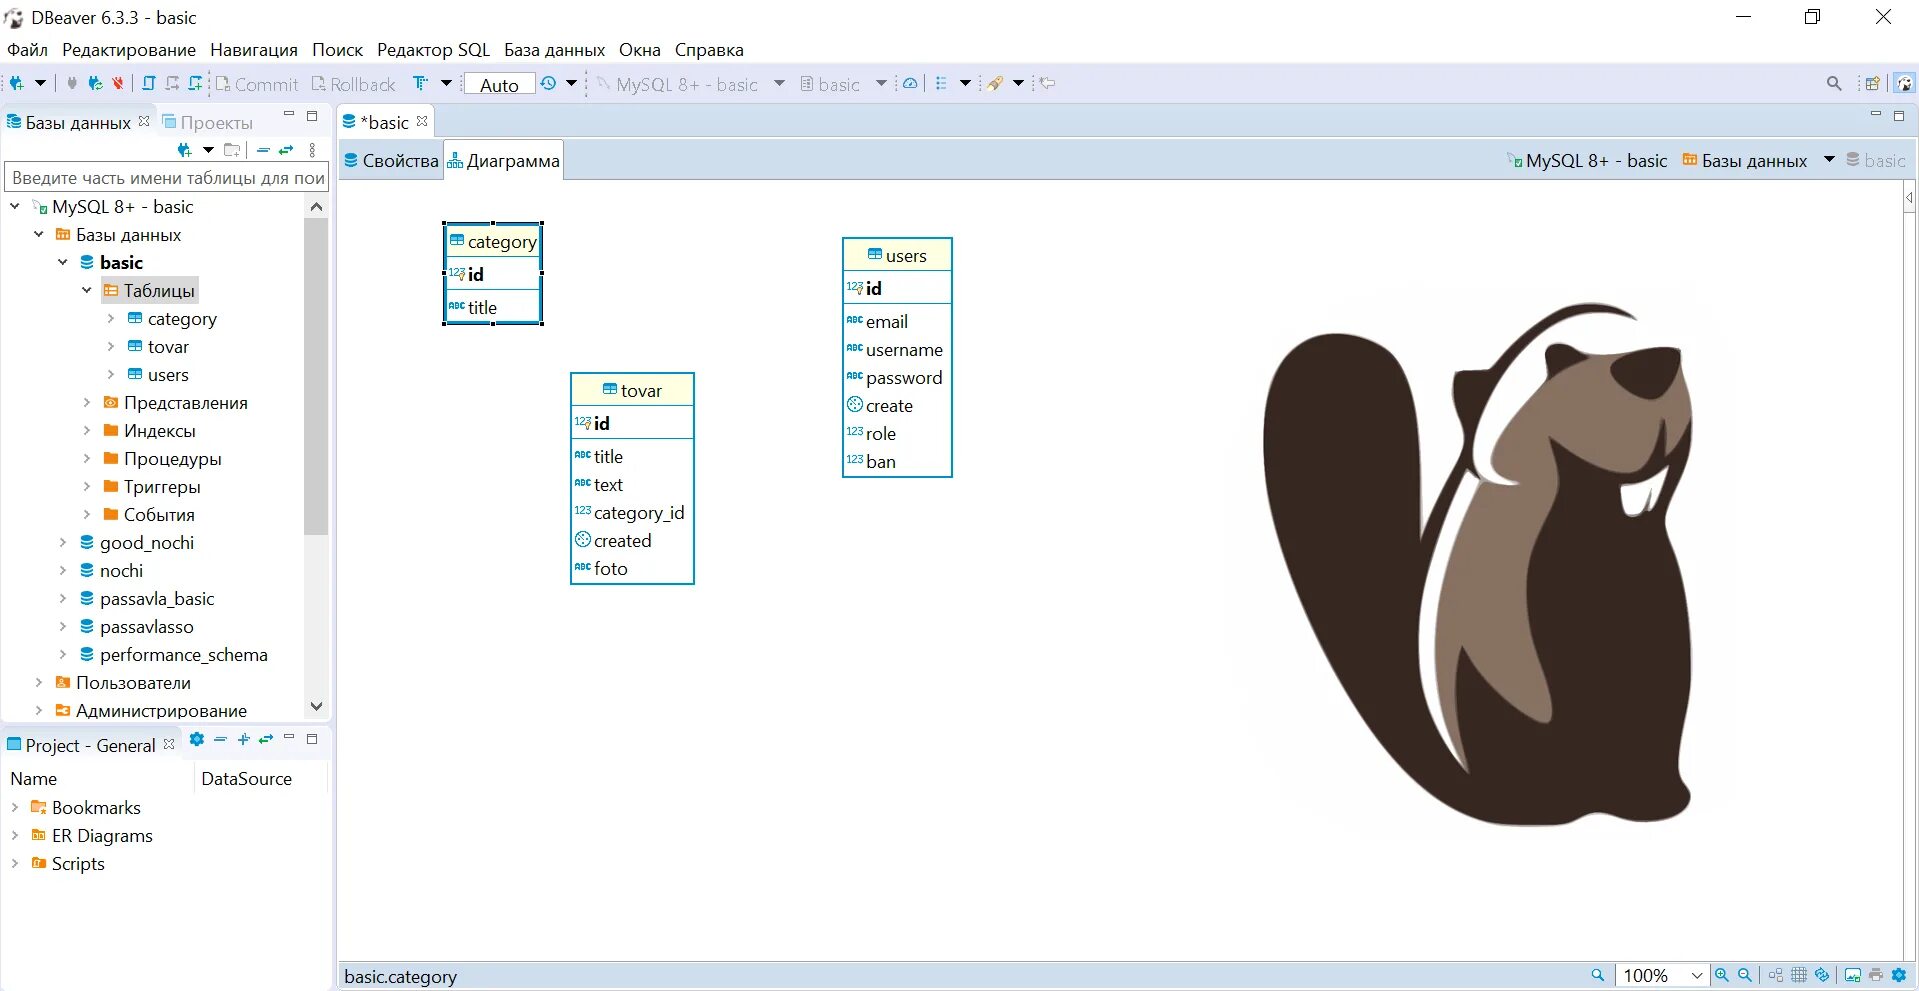Open the diagram zoom 100% combo box
The height and width of the screenshot is (991, 1919).
pyautogui.click(x=1662, y=975)
